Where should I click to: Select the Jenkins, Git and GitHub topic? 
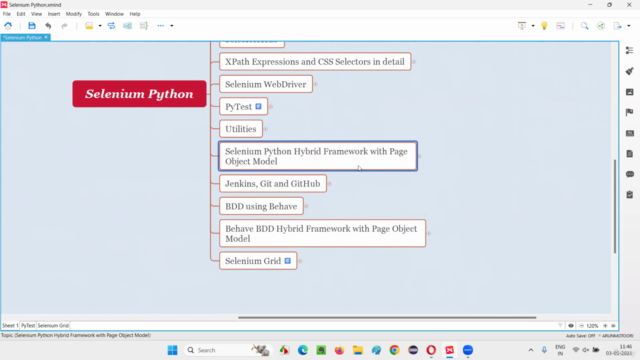pyautogui.click(x=273, y=184)
